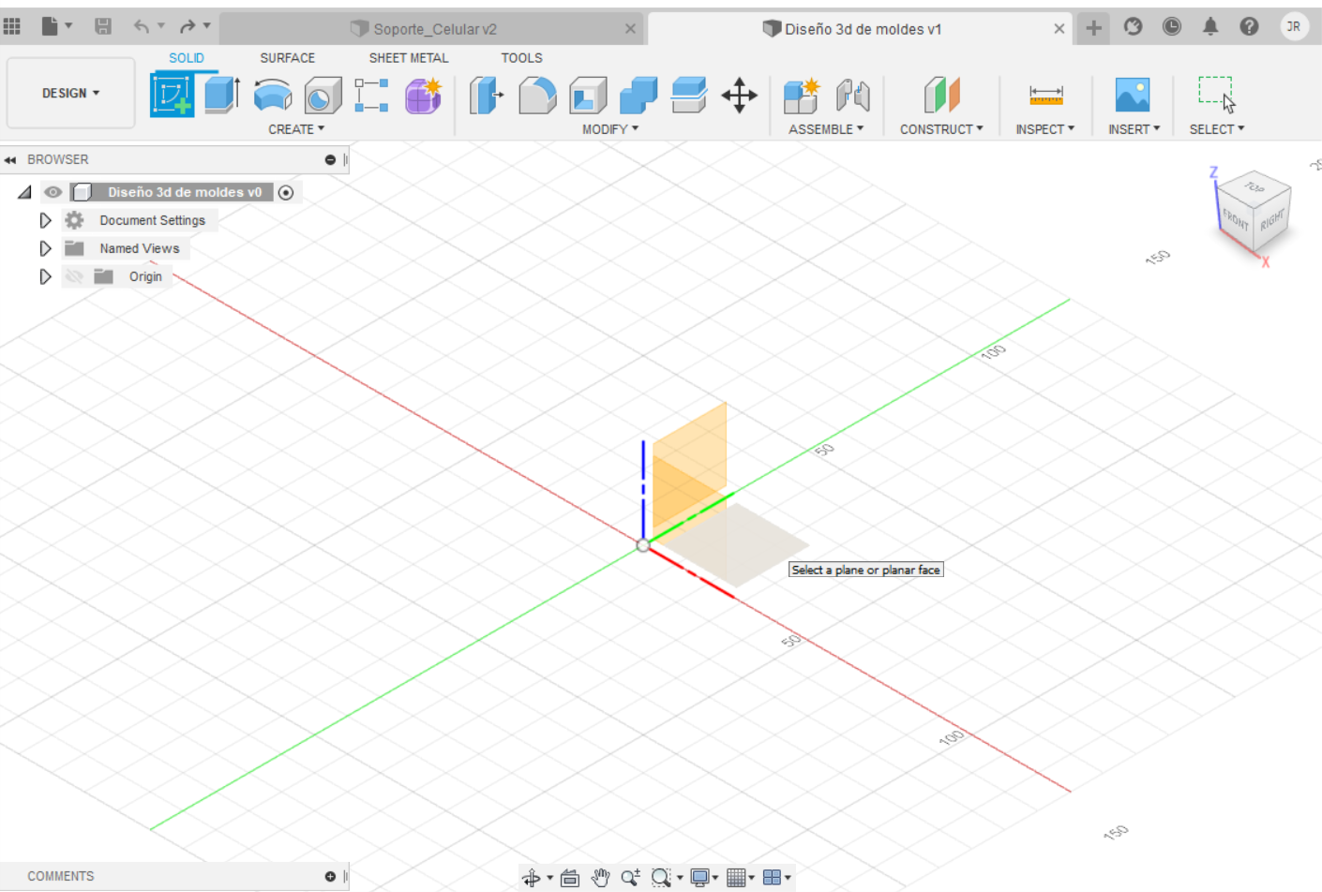Expand the Named Views node

click(x=45, y=248)
